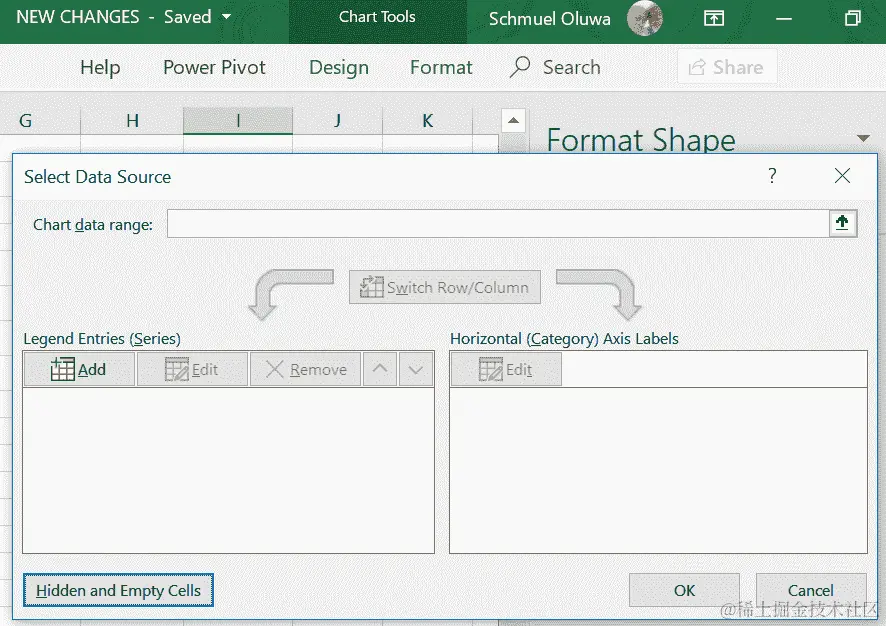Open Hidden and Empty Cells settings
Image resolution: width=886 pixels, height=626 pixels.
point(118,590)
